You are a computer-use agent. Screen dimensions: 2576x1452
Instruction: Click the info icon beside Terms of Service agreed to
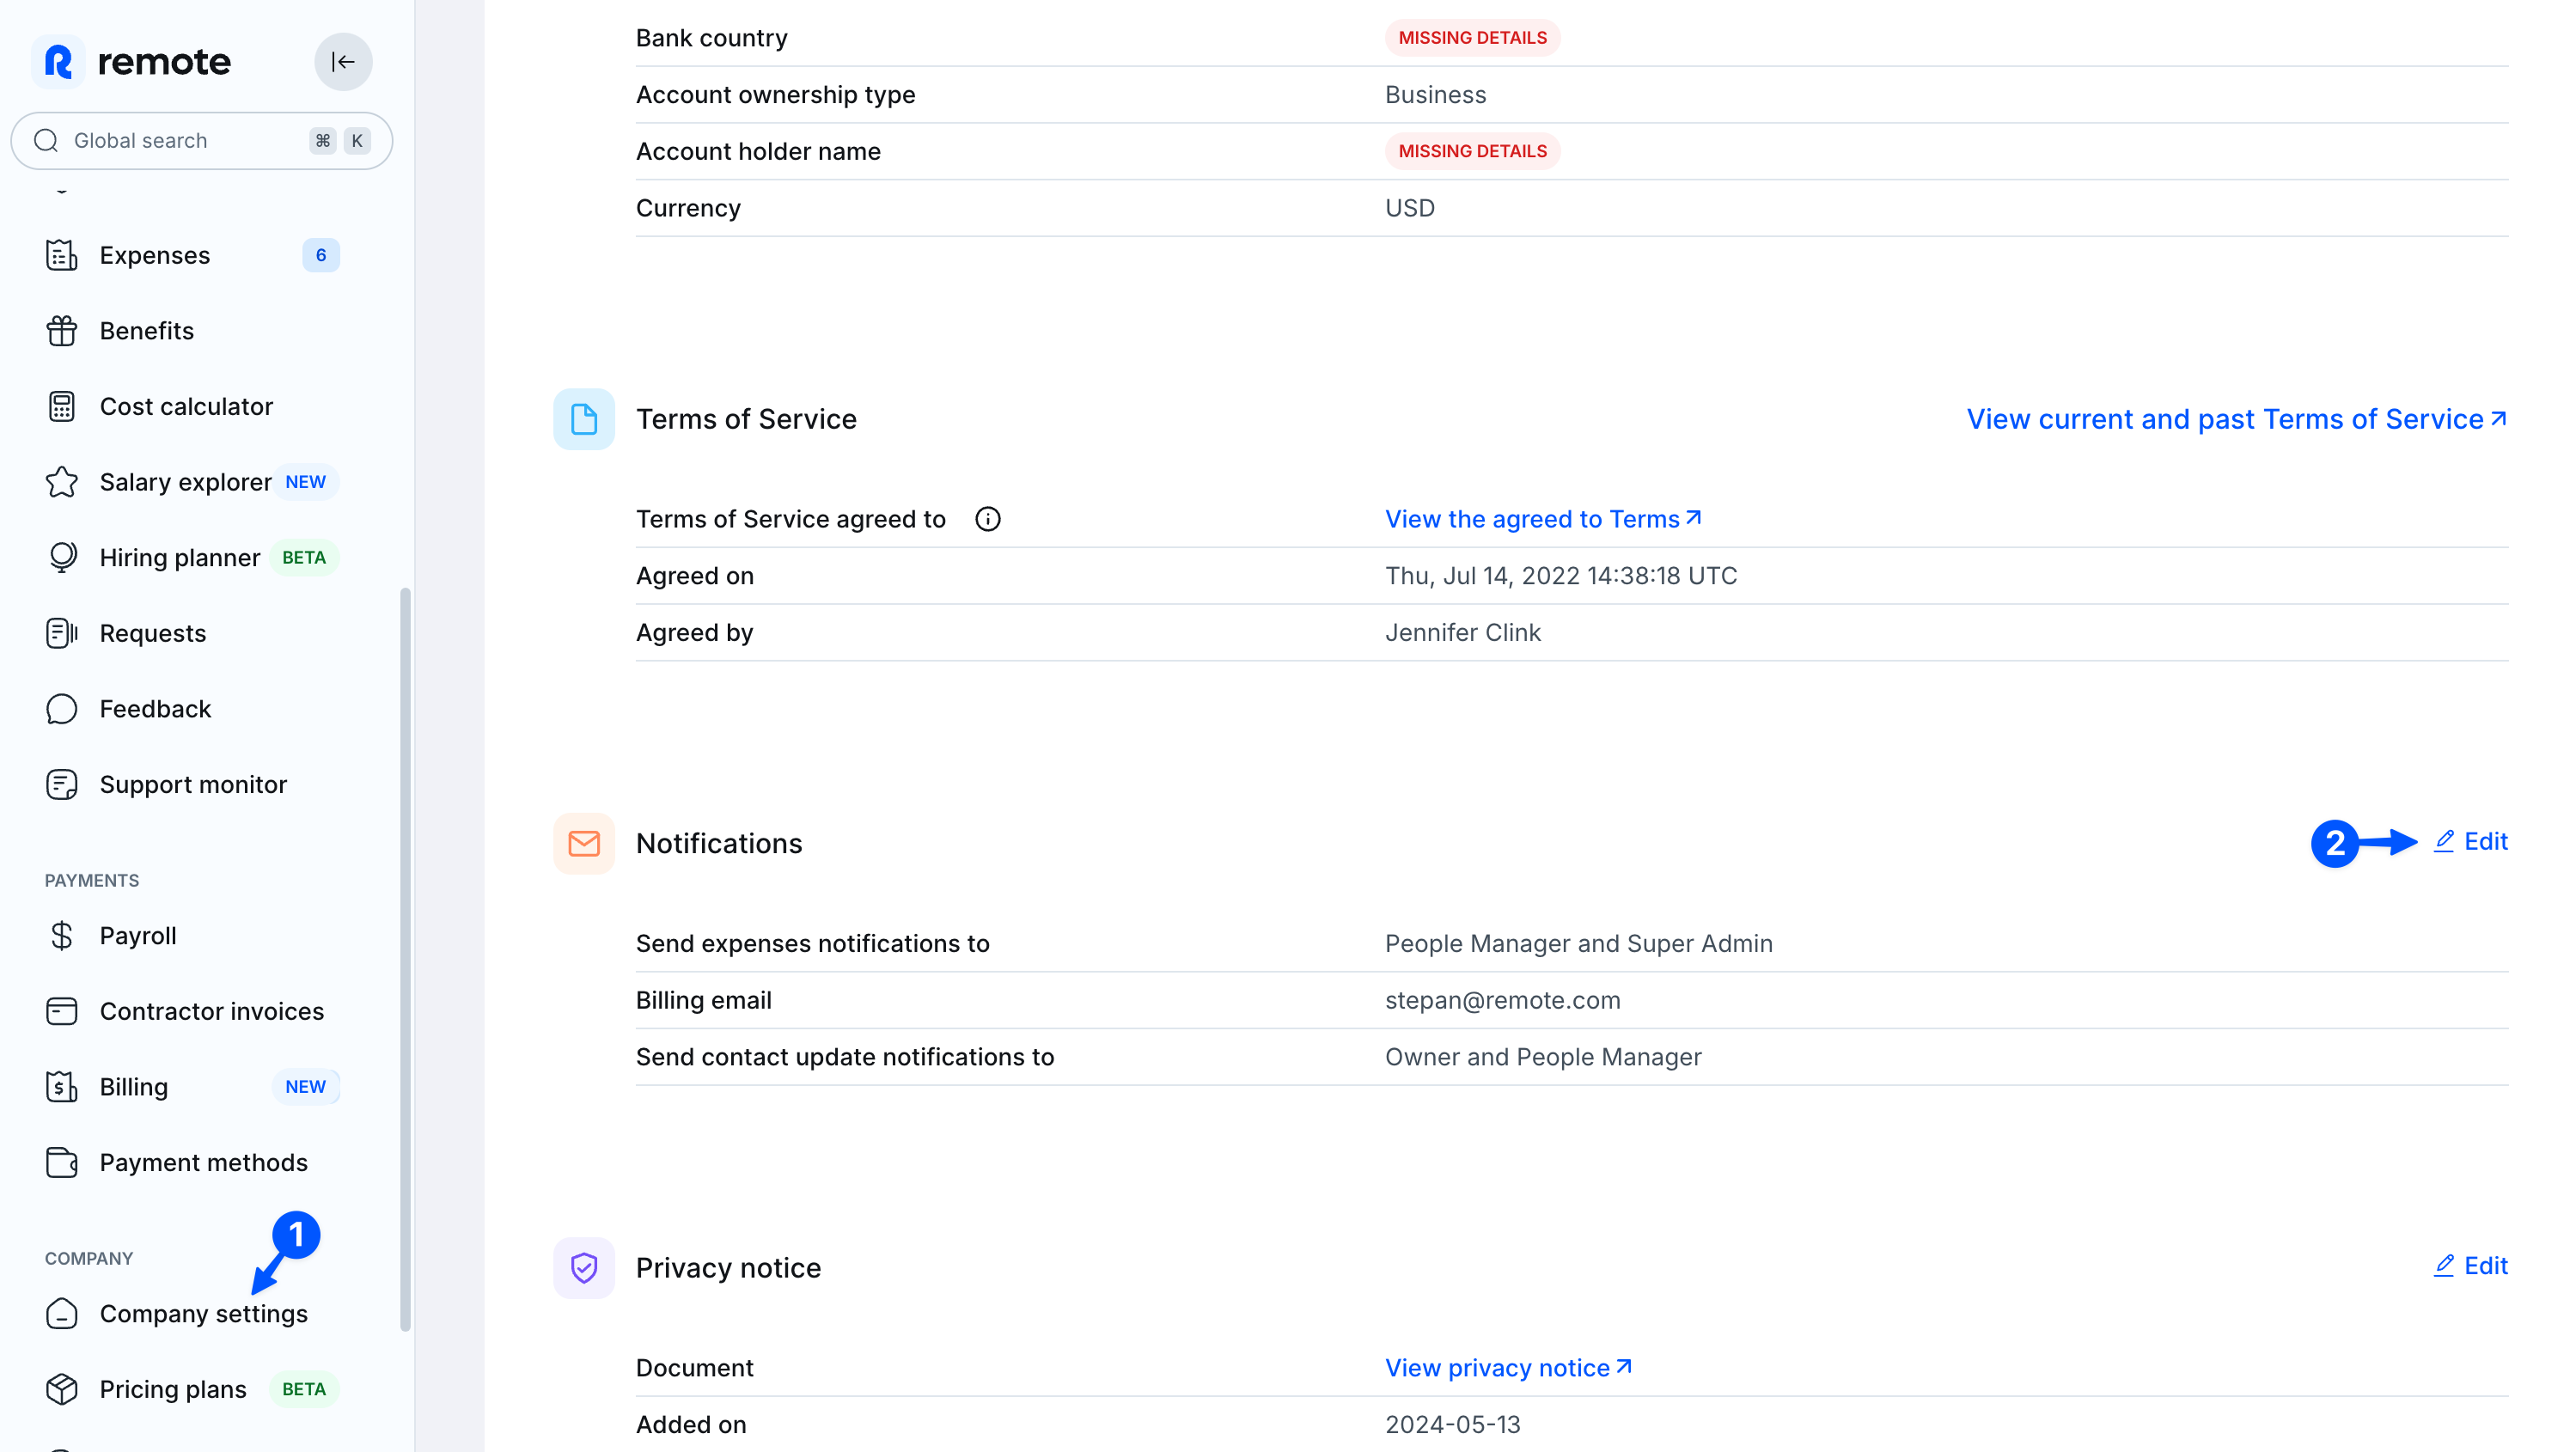(987, 519)
